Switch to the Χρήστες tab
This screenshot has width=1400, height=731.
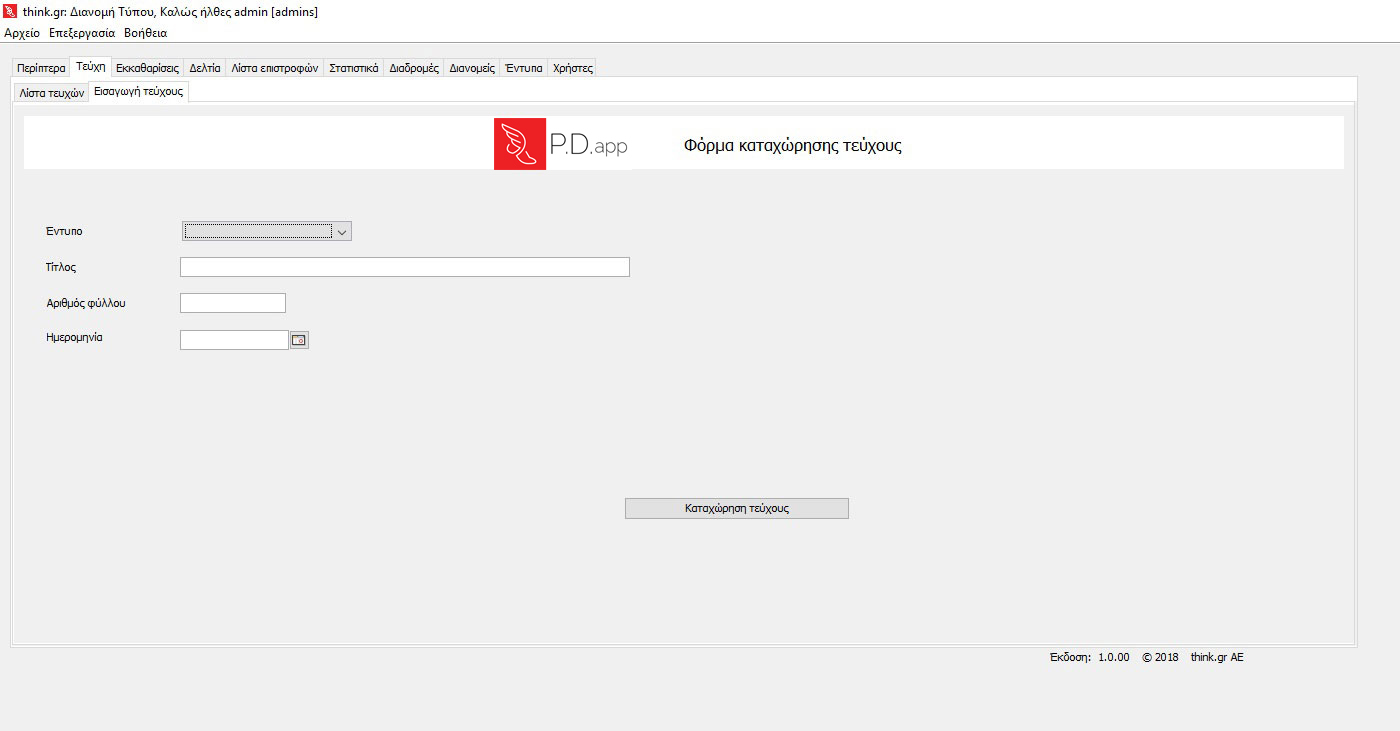click(573, 69)
